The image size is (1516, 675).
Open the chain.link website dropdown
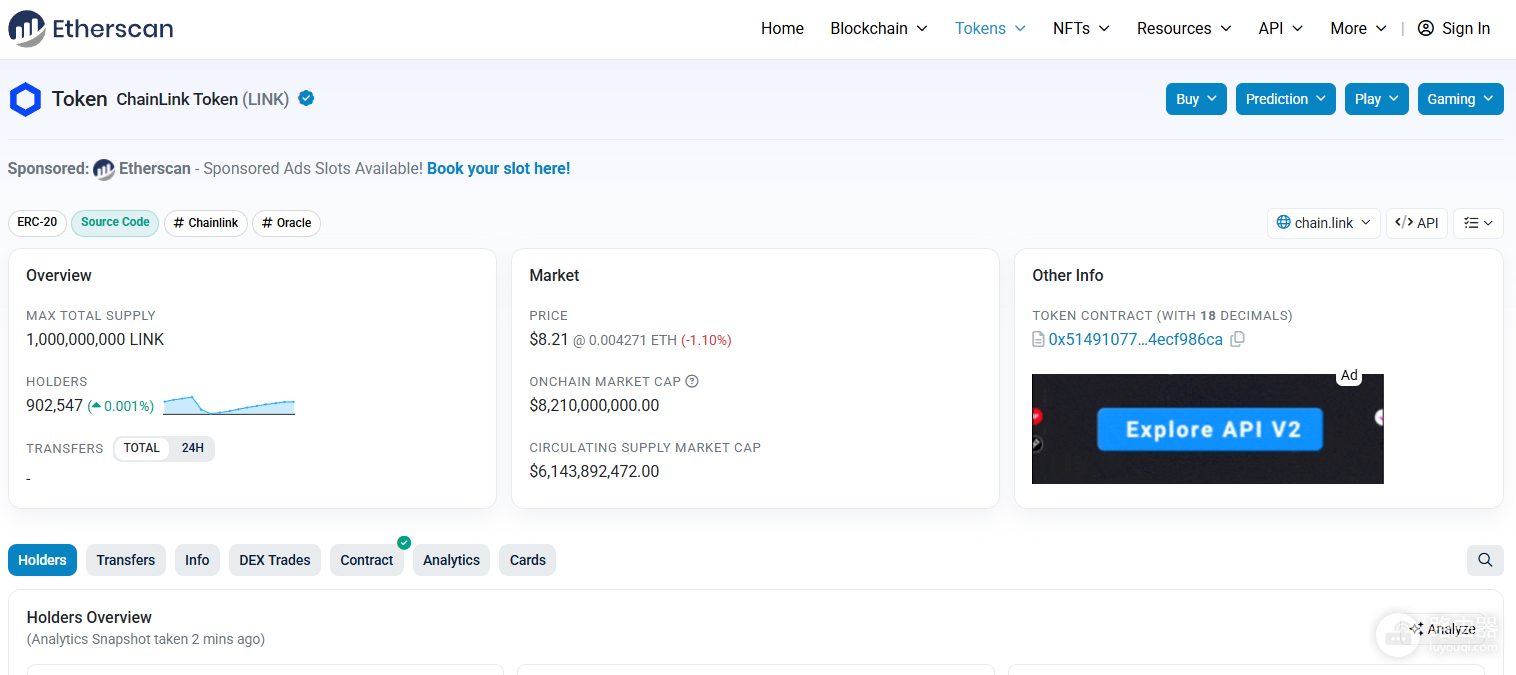pyautogui.click(x=1324, y=223)
